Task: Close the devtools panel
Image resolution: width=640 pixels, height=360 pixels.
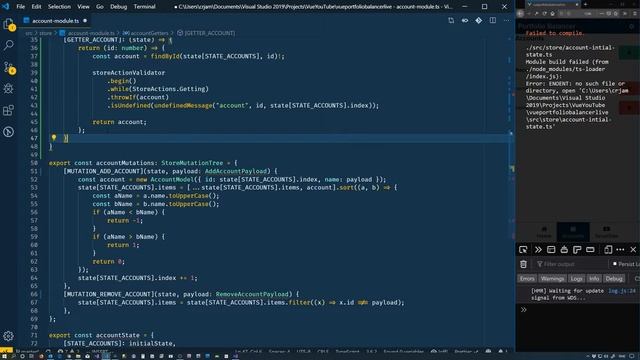Action: (633, 249)
